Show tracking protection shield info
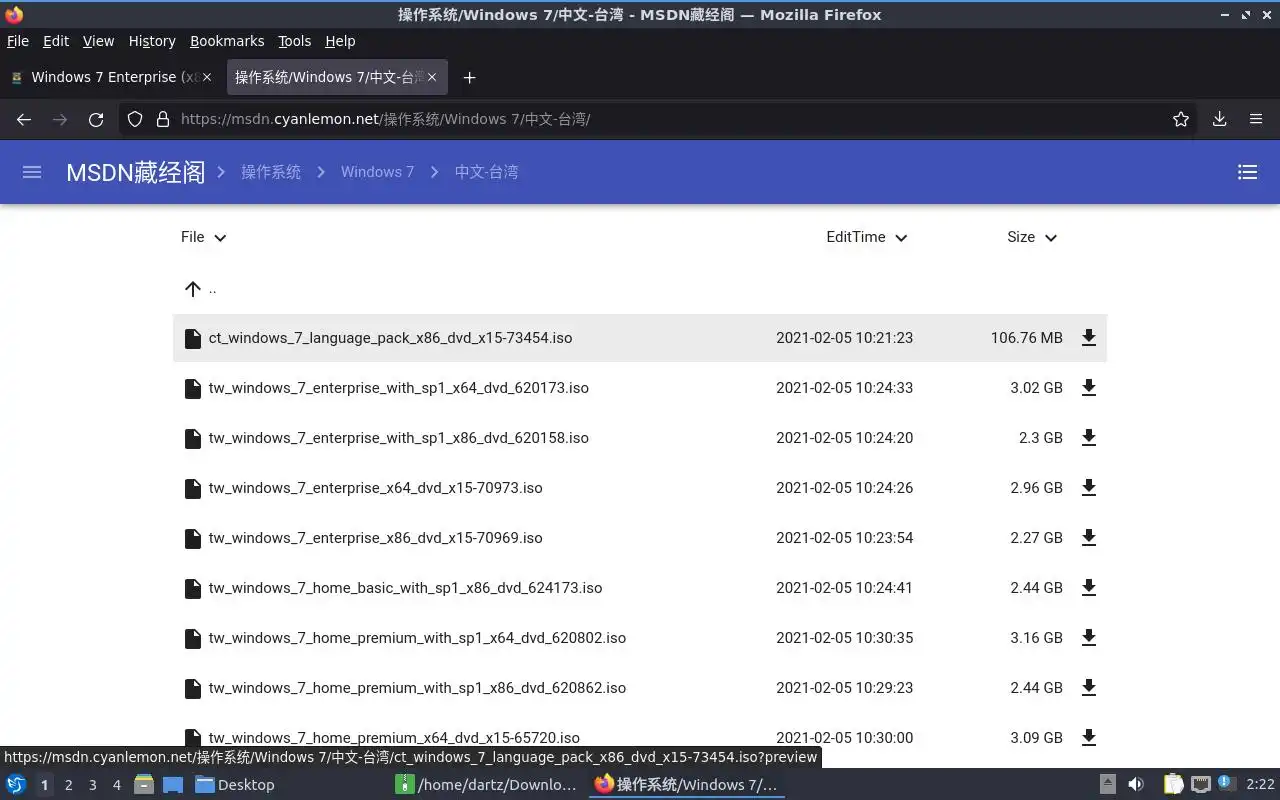Viewport: 1280px width, 800px height. pos(135,119)
